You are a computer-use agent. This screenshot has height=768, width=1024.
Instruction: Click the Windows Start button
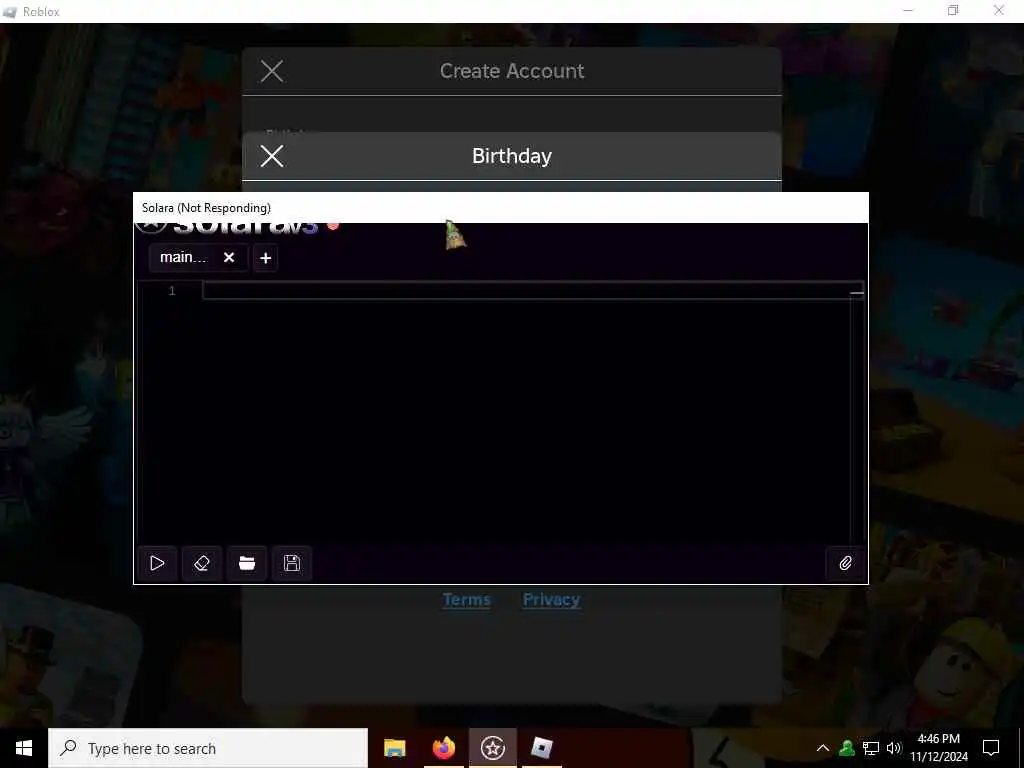coord(24,748)
